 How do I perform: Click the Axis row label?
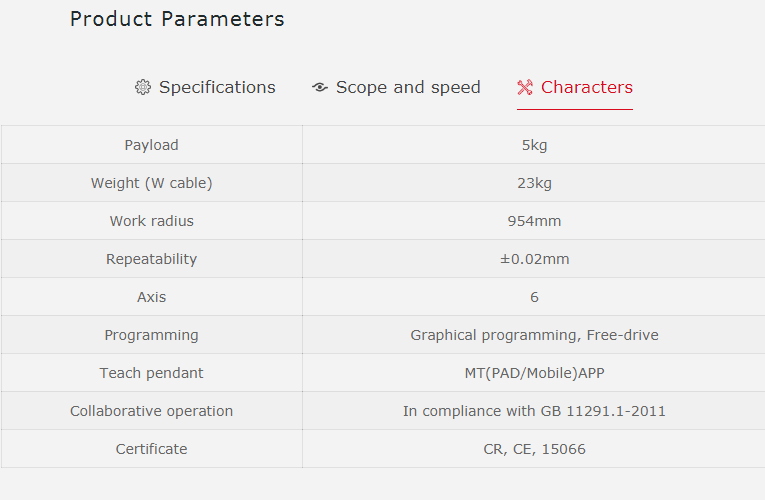pos(151,297)
